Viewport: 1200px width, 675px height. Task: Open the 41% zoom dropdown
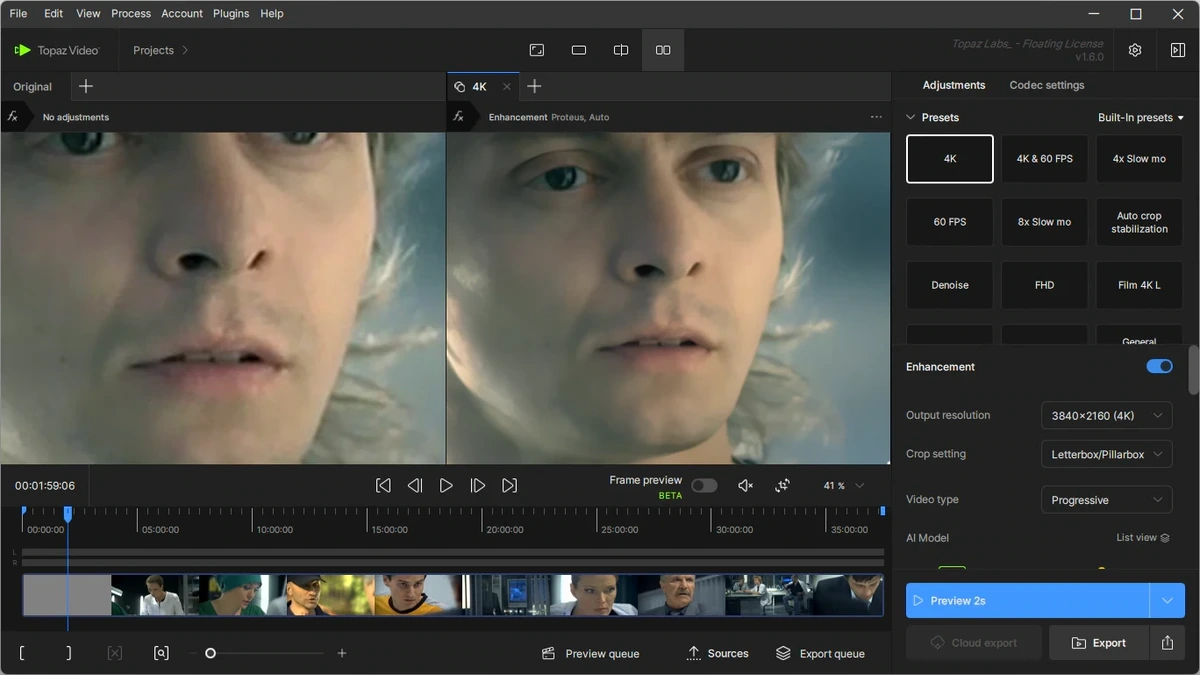coord(844,486)
